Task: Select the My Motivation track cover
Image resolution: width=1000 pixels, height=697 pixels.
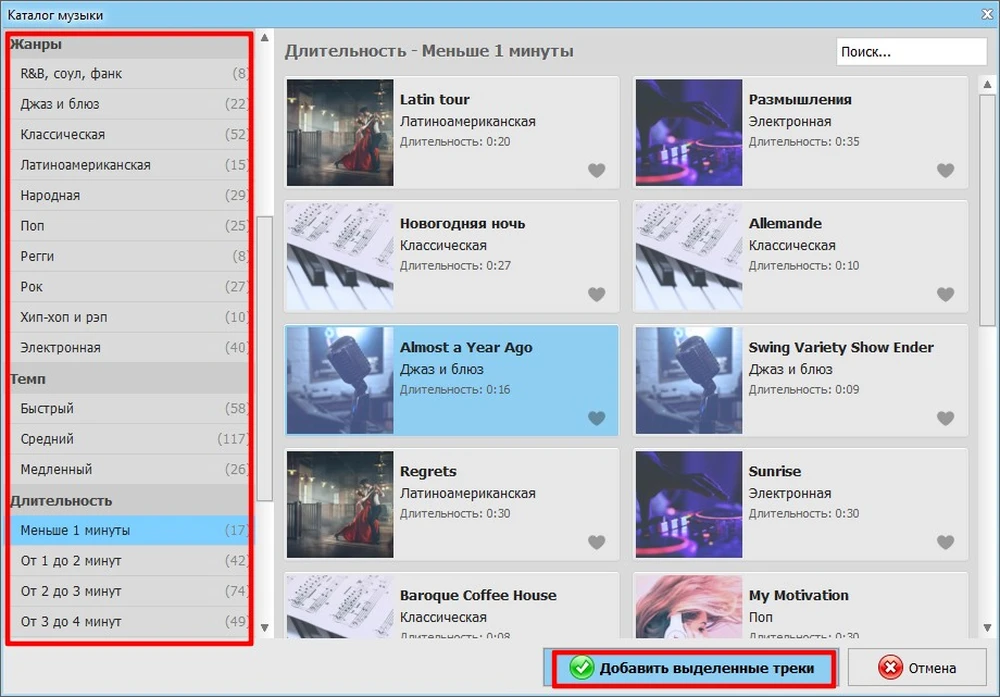Action: tap(688, 605)
